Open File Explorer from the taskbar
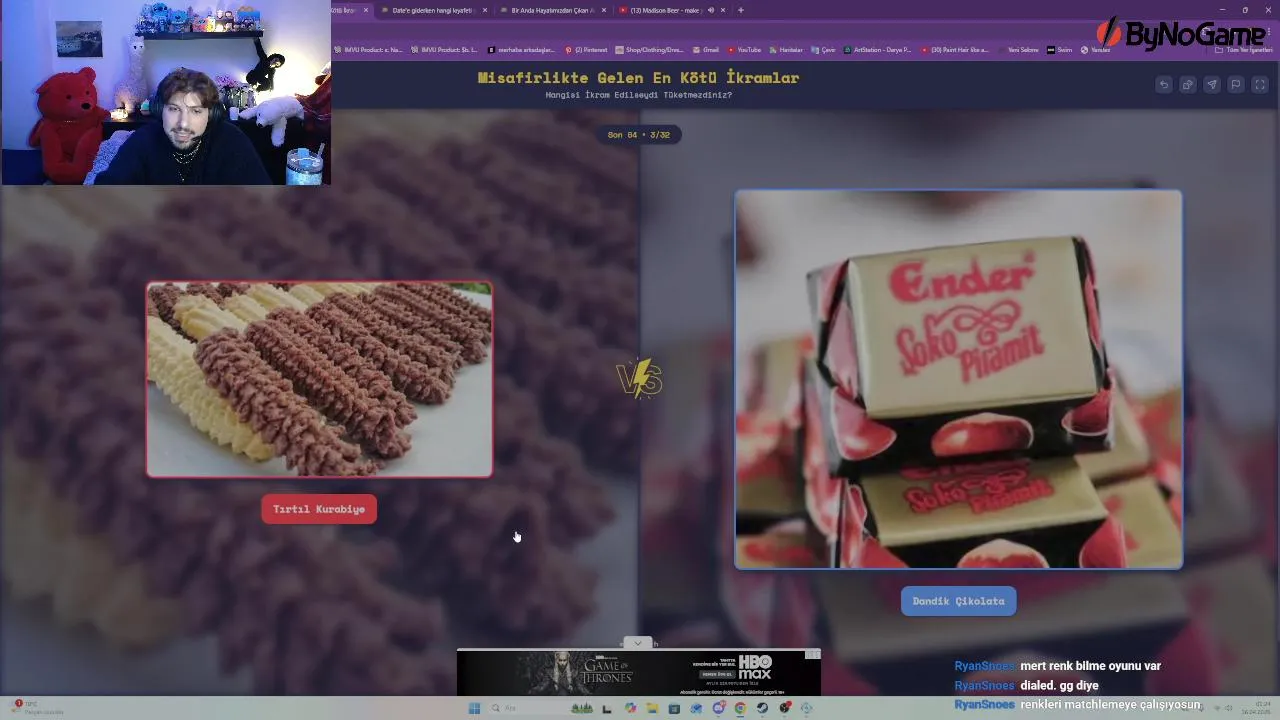1280x720 pixels. point(652,708)
